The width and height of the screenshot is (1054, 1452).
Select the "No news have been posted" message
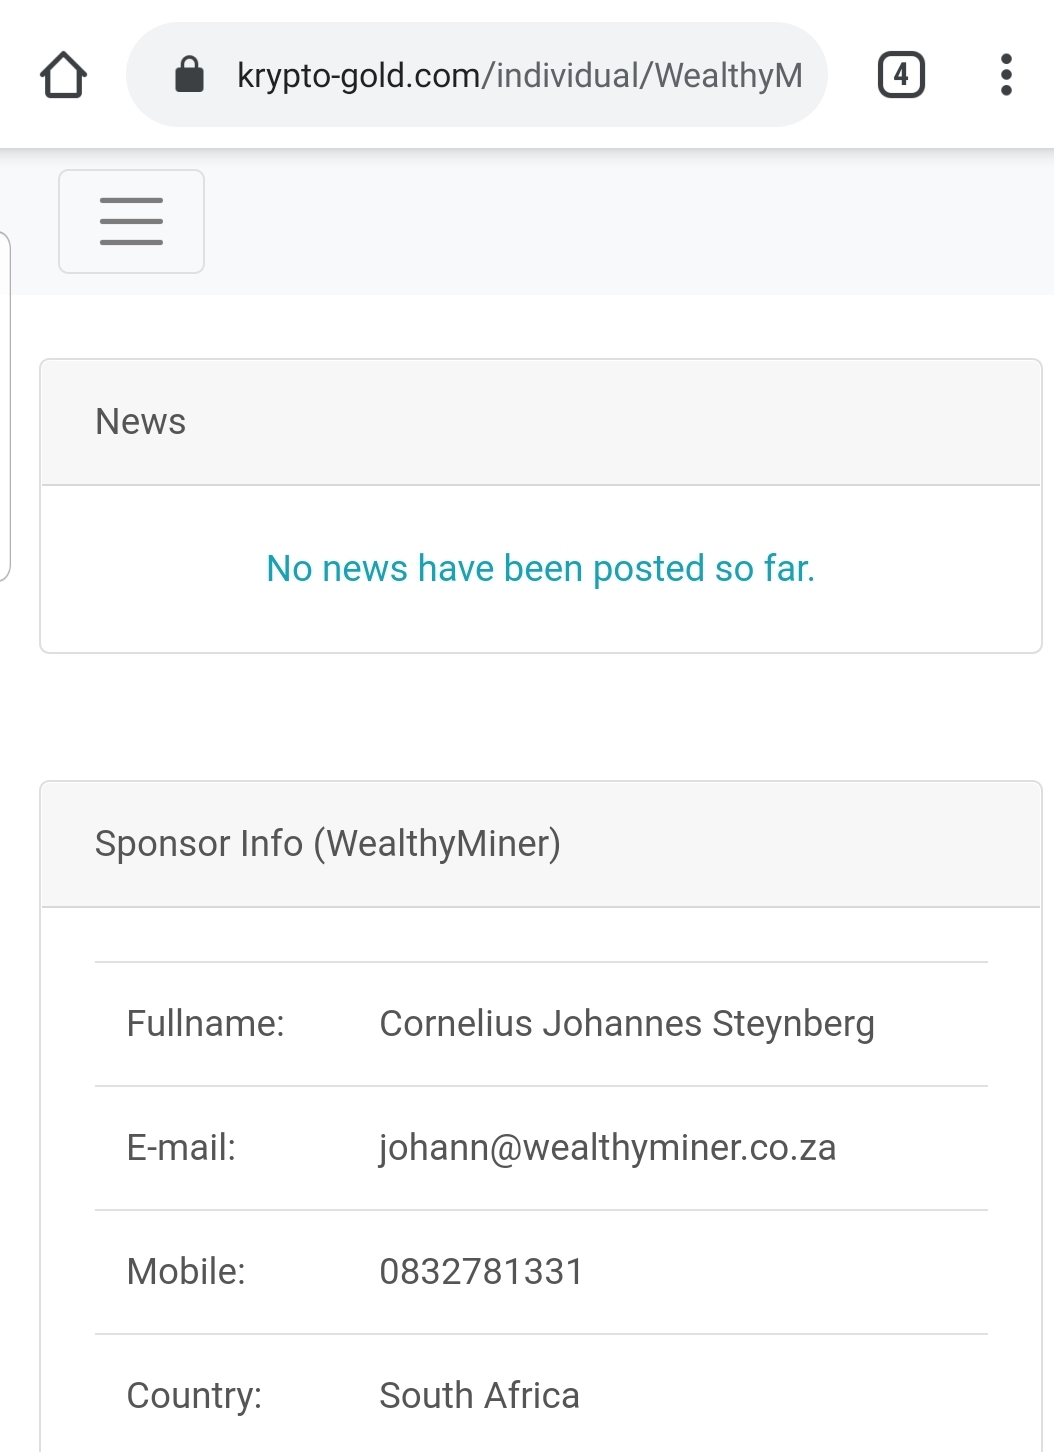[540, 568]
